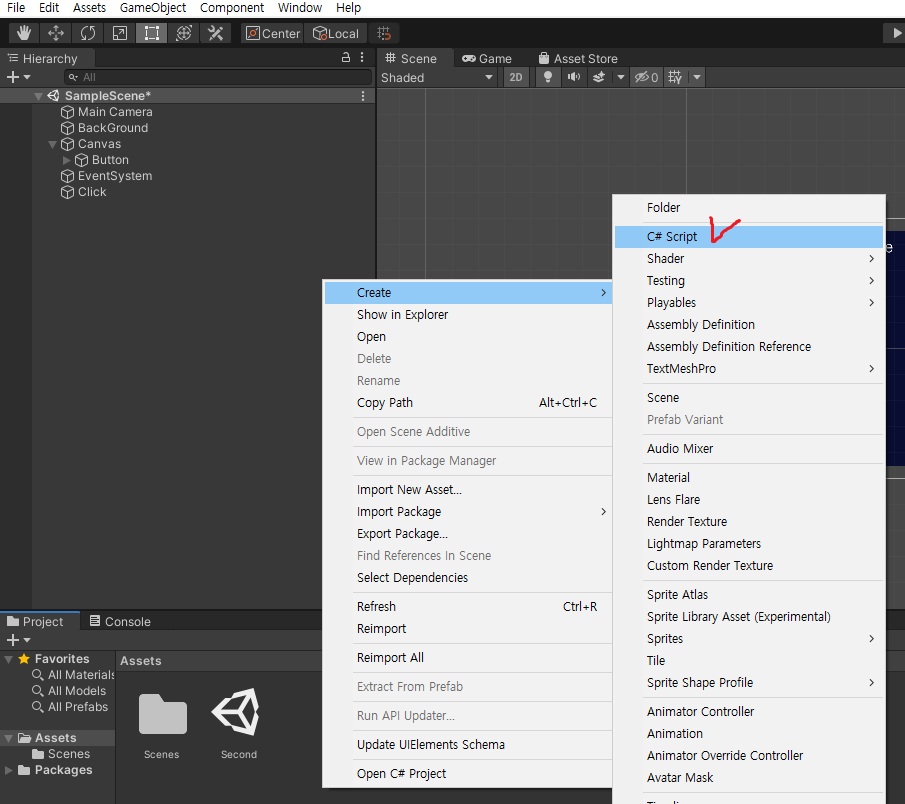Screen dimensions: 905x804
Task: Select the Scale tool
Action: [119, 33]
